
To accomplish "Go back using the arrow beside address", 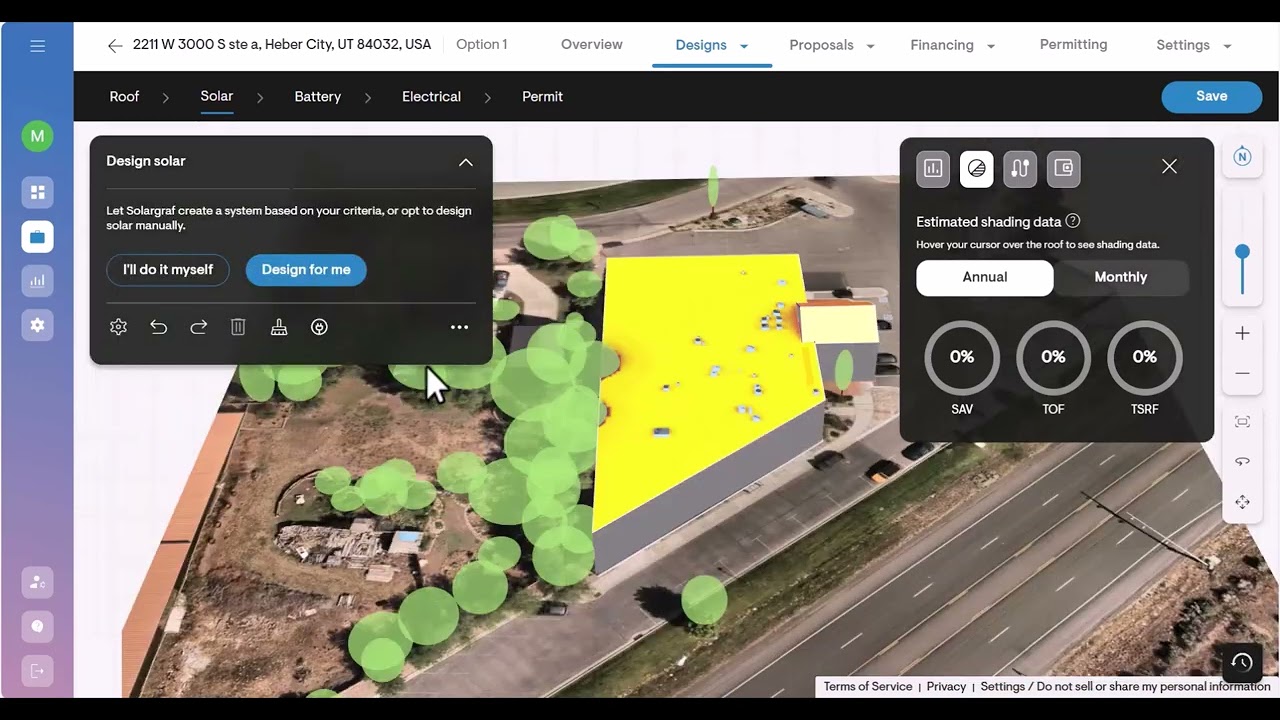I will pyautogui.click(x=115, y=46).
